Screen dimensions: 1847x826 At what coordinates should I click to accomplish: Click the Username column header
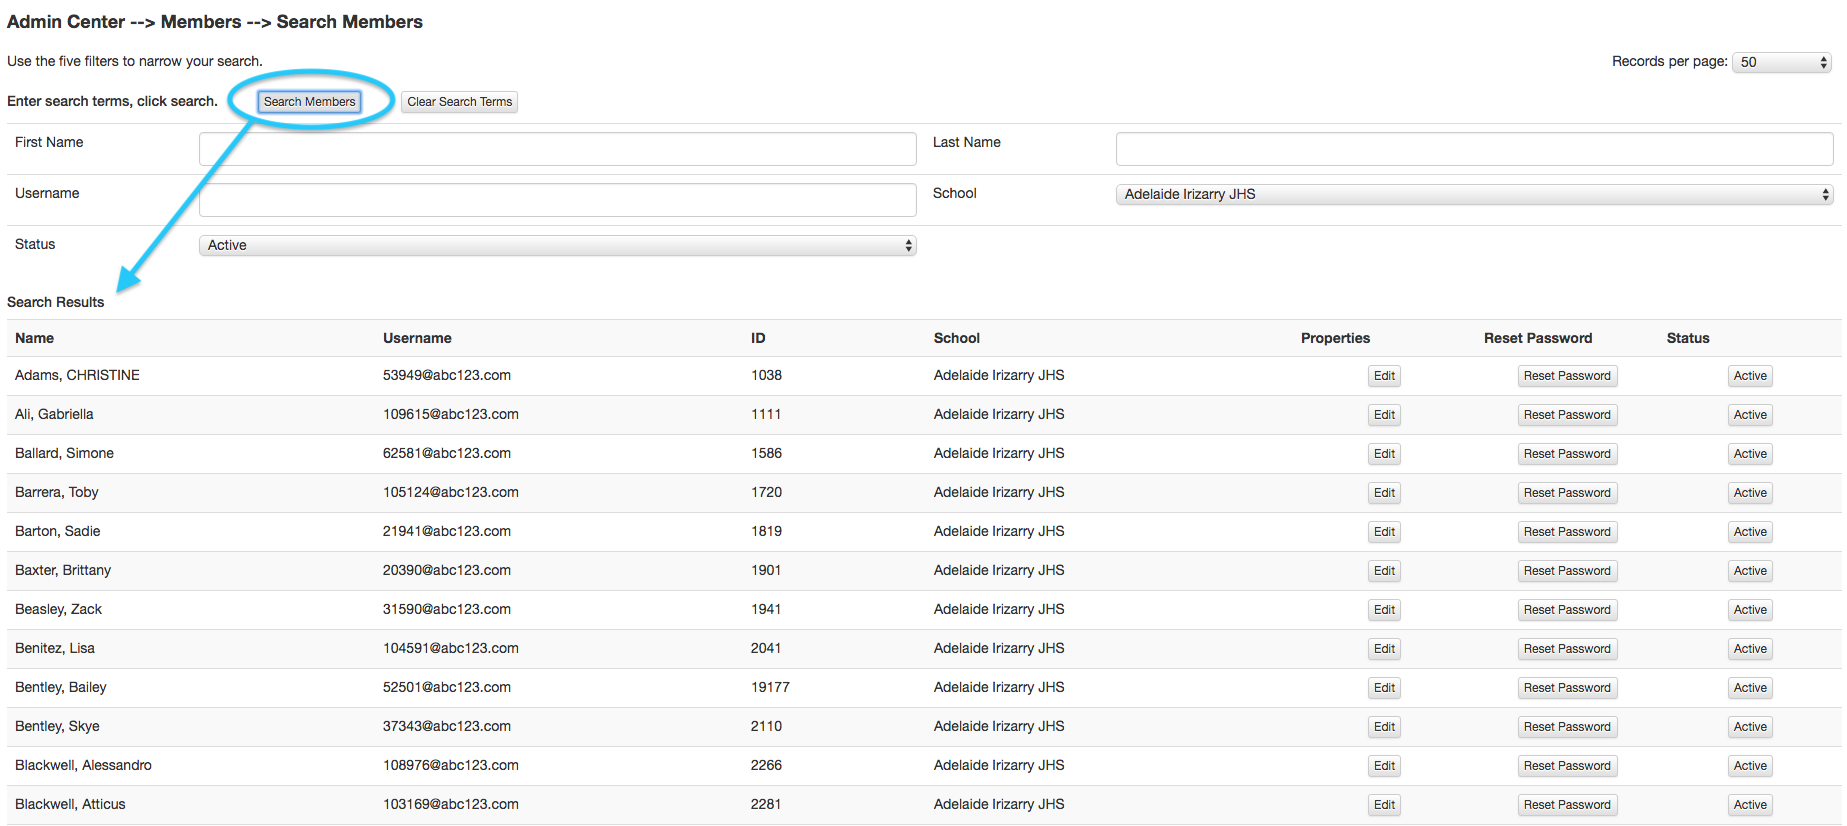pos(417,338)
